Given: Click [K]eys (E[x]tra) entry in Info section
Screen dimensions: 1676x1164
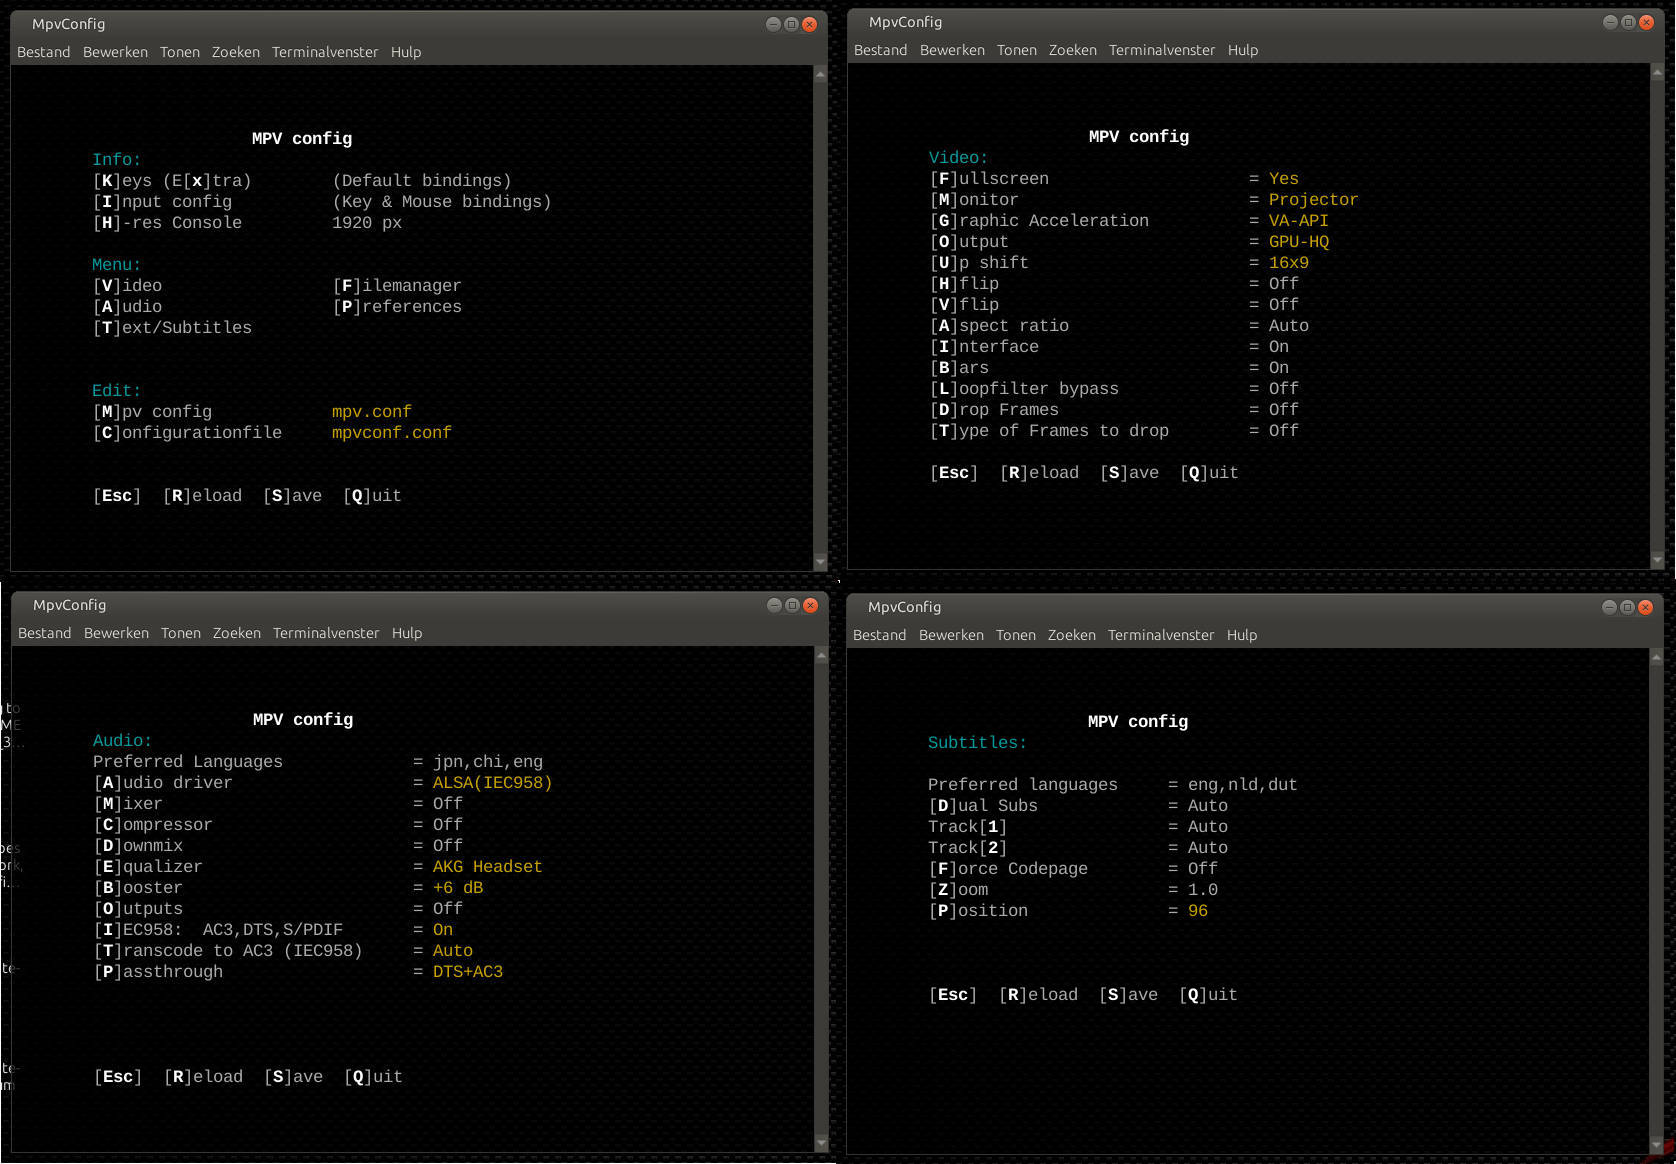Looking at the screenshot, I should (172, 181).
